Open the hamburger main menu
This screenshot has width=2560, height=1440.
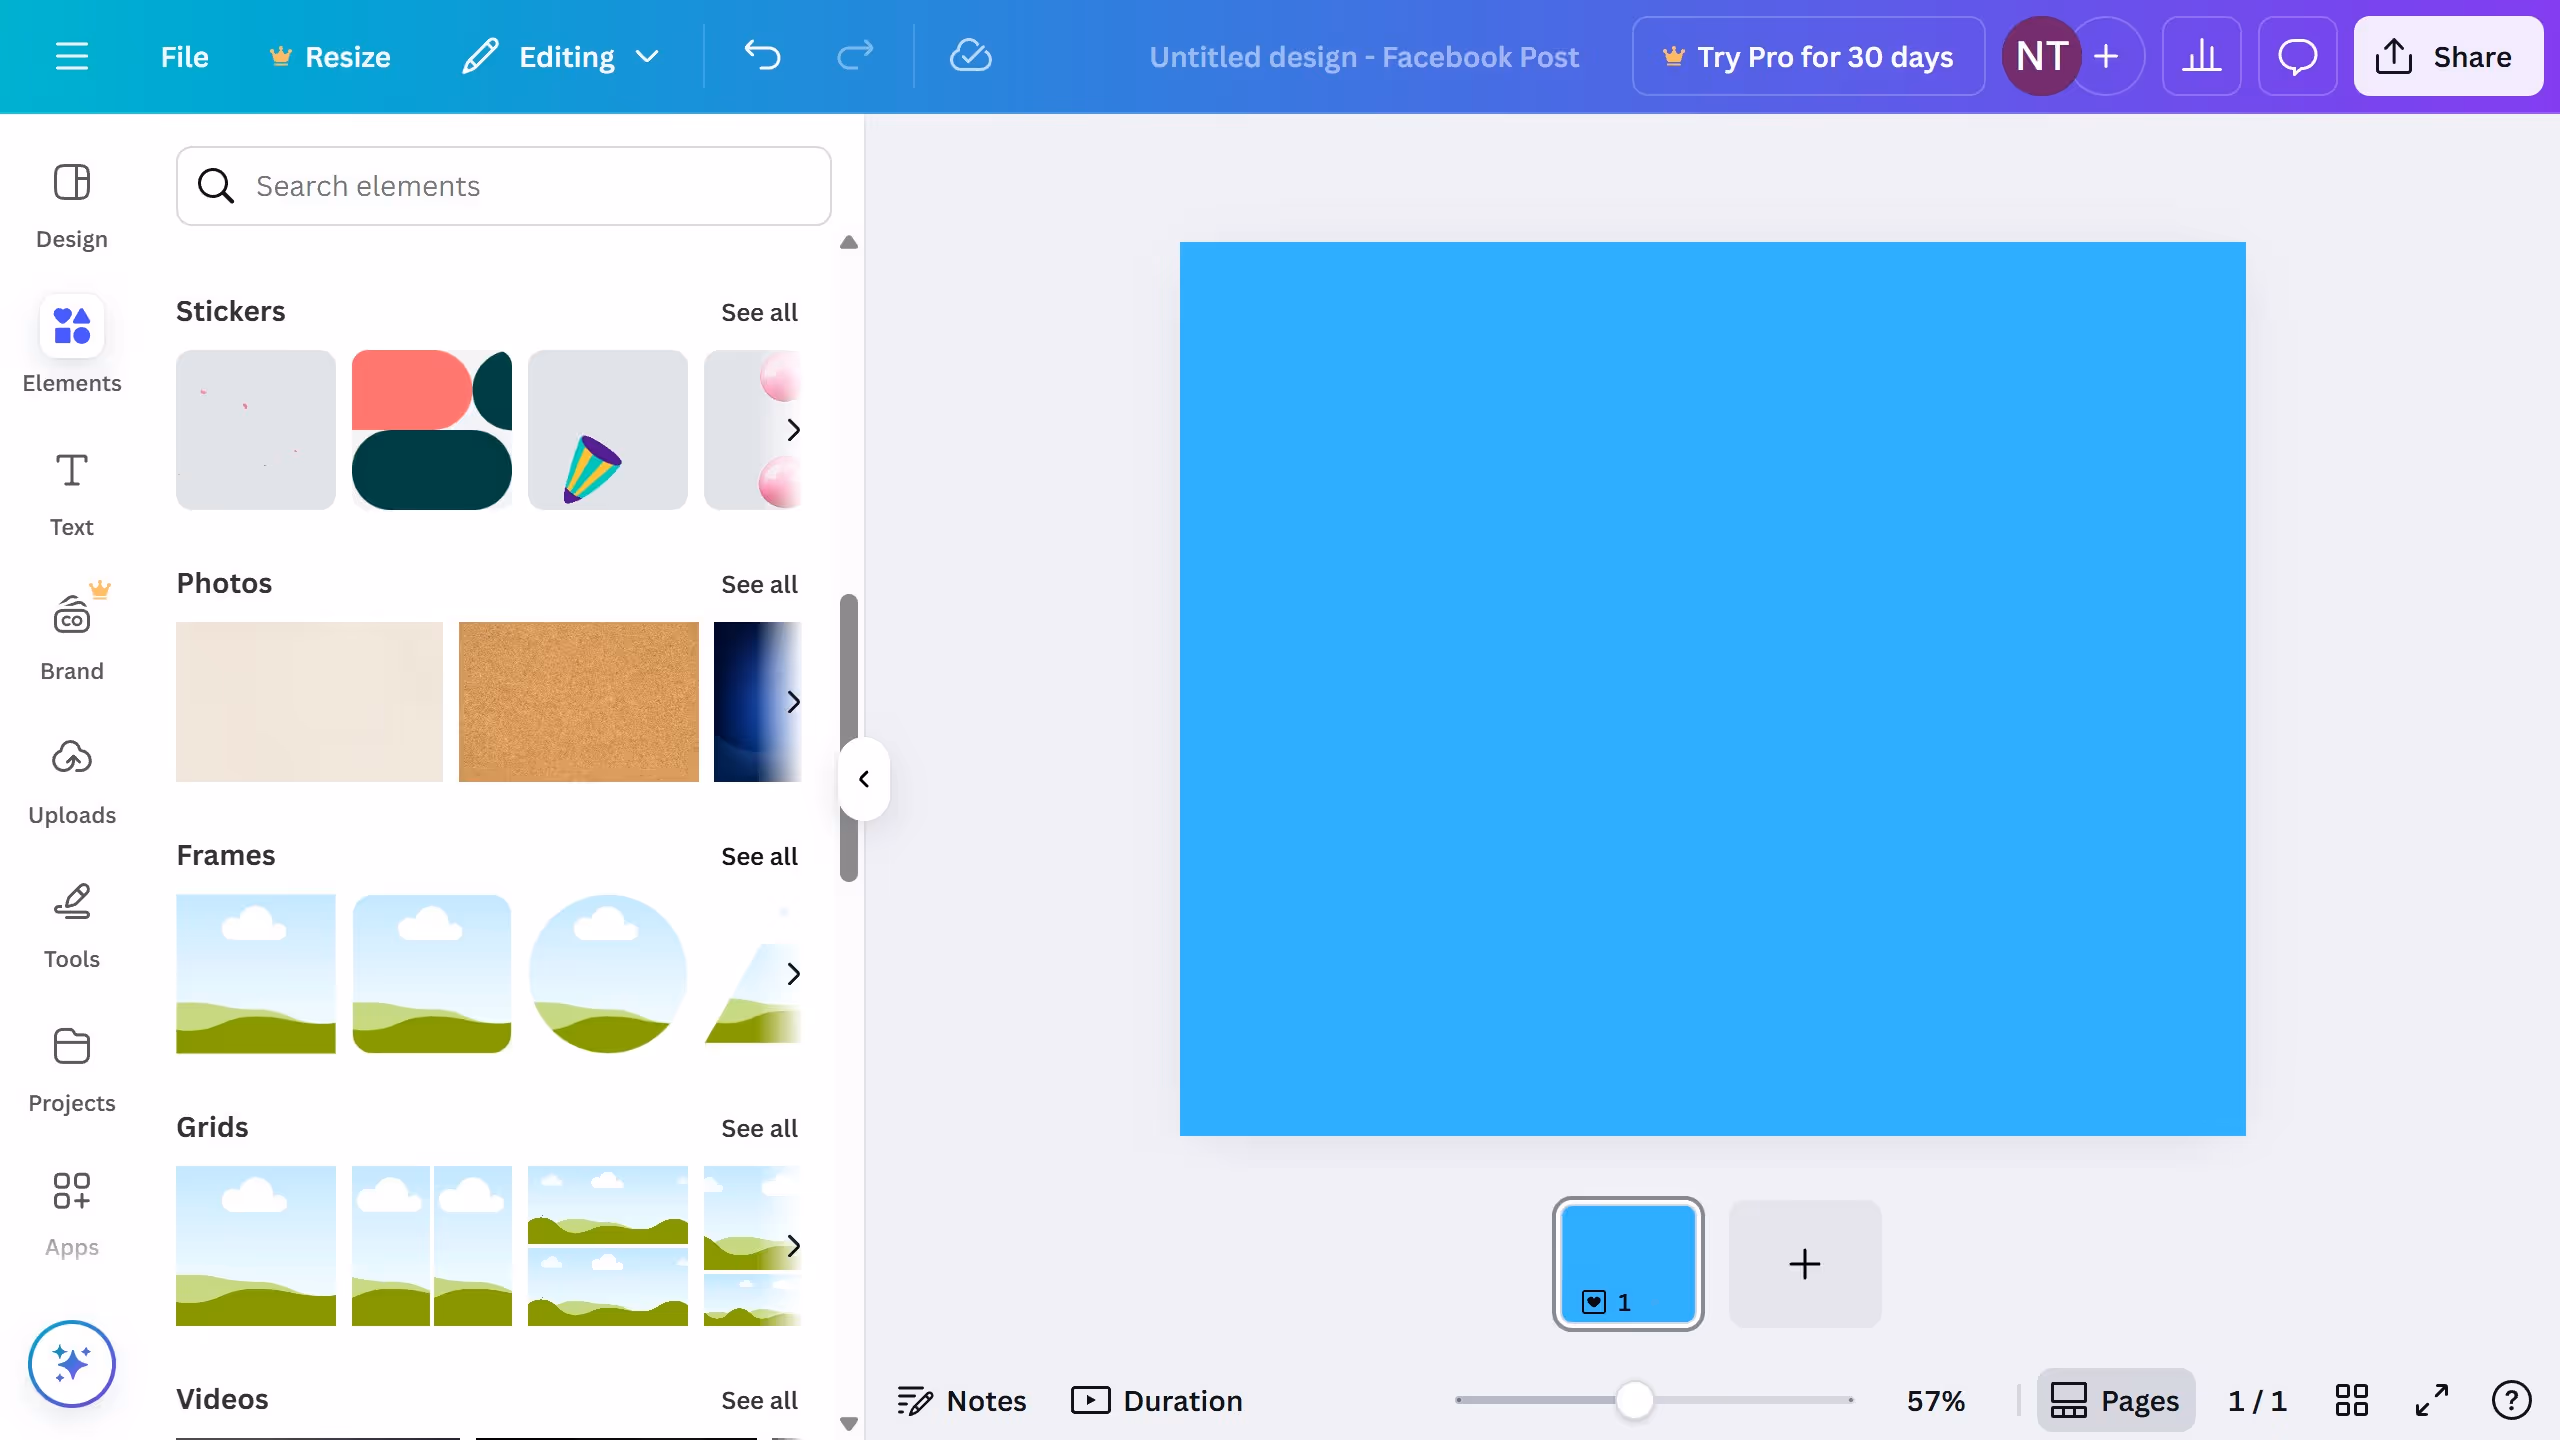pyautogui.click(x=71, y=57)
